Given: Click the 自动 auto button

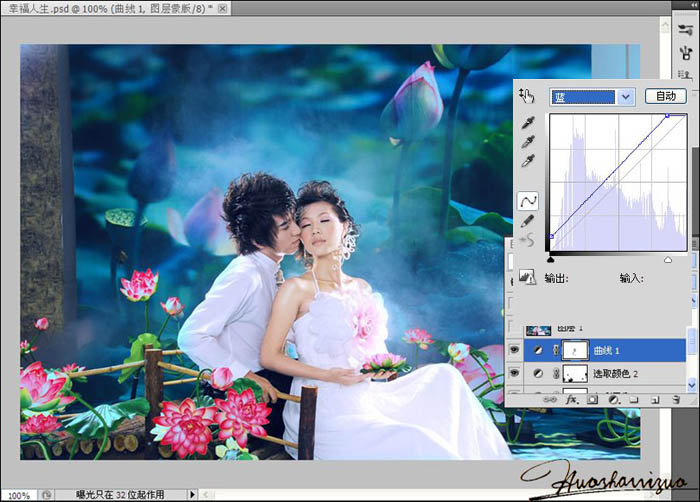Looking at the screenshot, I should click(x=665, y=97).
